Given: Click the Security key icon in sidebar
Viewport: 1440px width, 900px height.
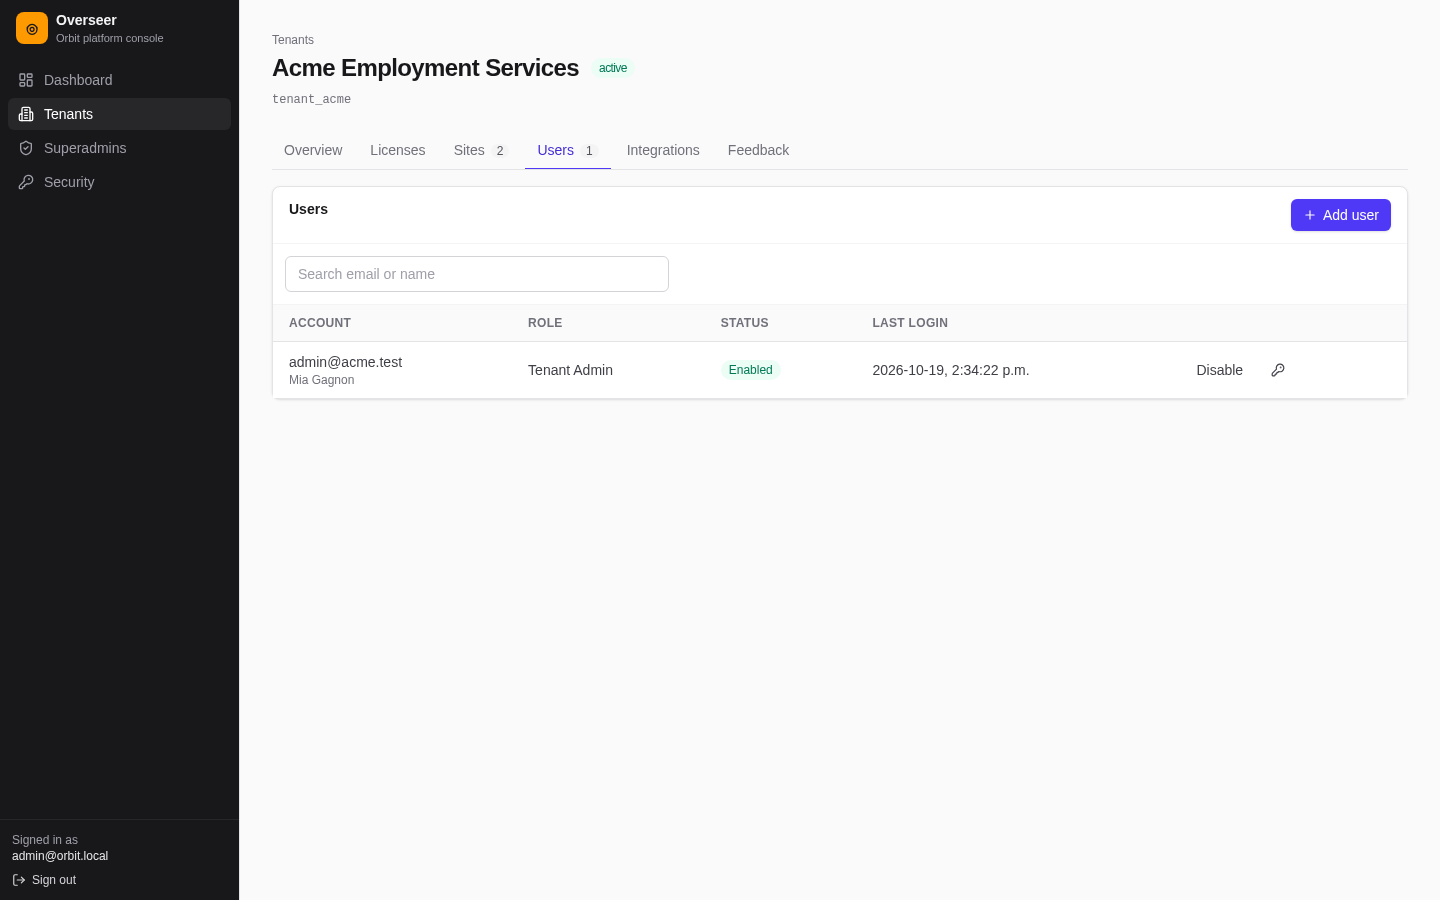Looking at the screenshot, I should (26, 182).
